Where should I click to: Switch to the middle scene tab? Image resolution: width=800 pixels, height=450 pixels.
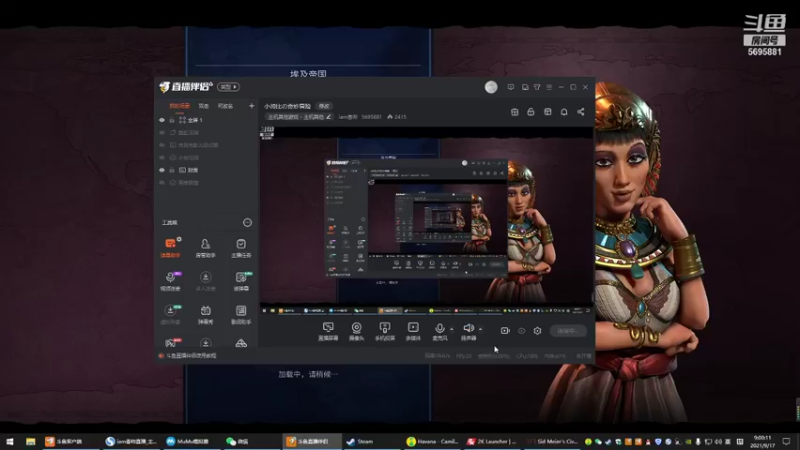point(204,106)
